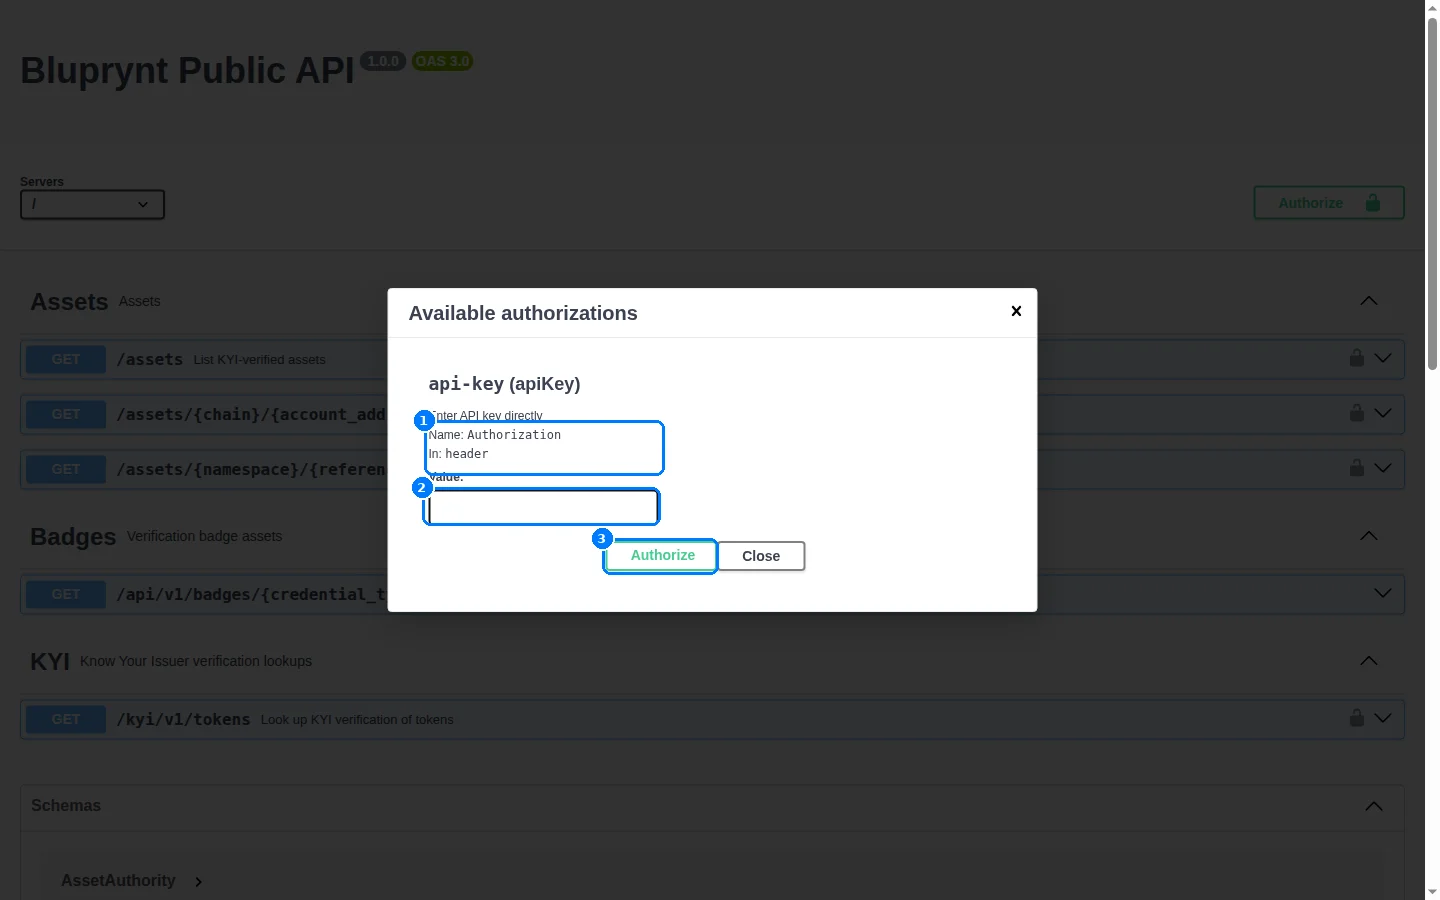Click the AssetAuthority schema name
The image size is (1440, 900).
pyautogui.click(x=118, y=880)
